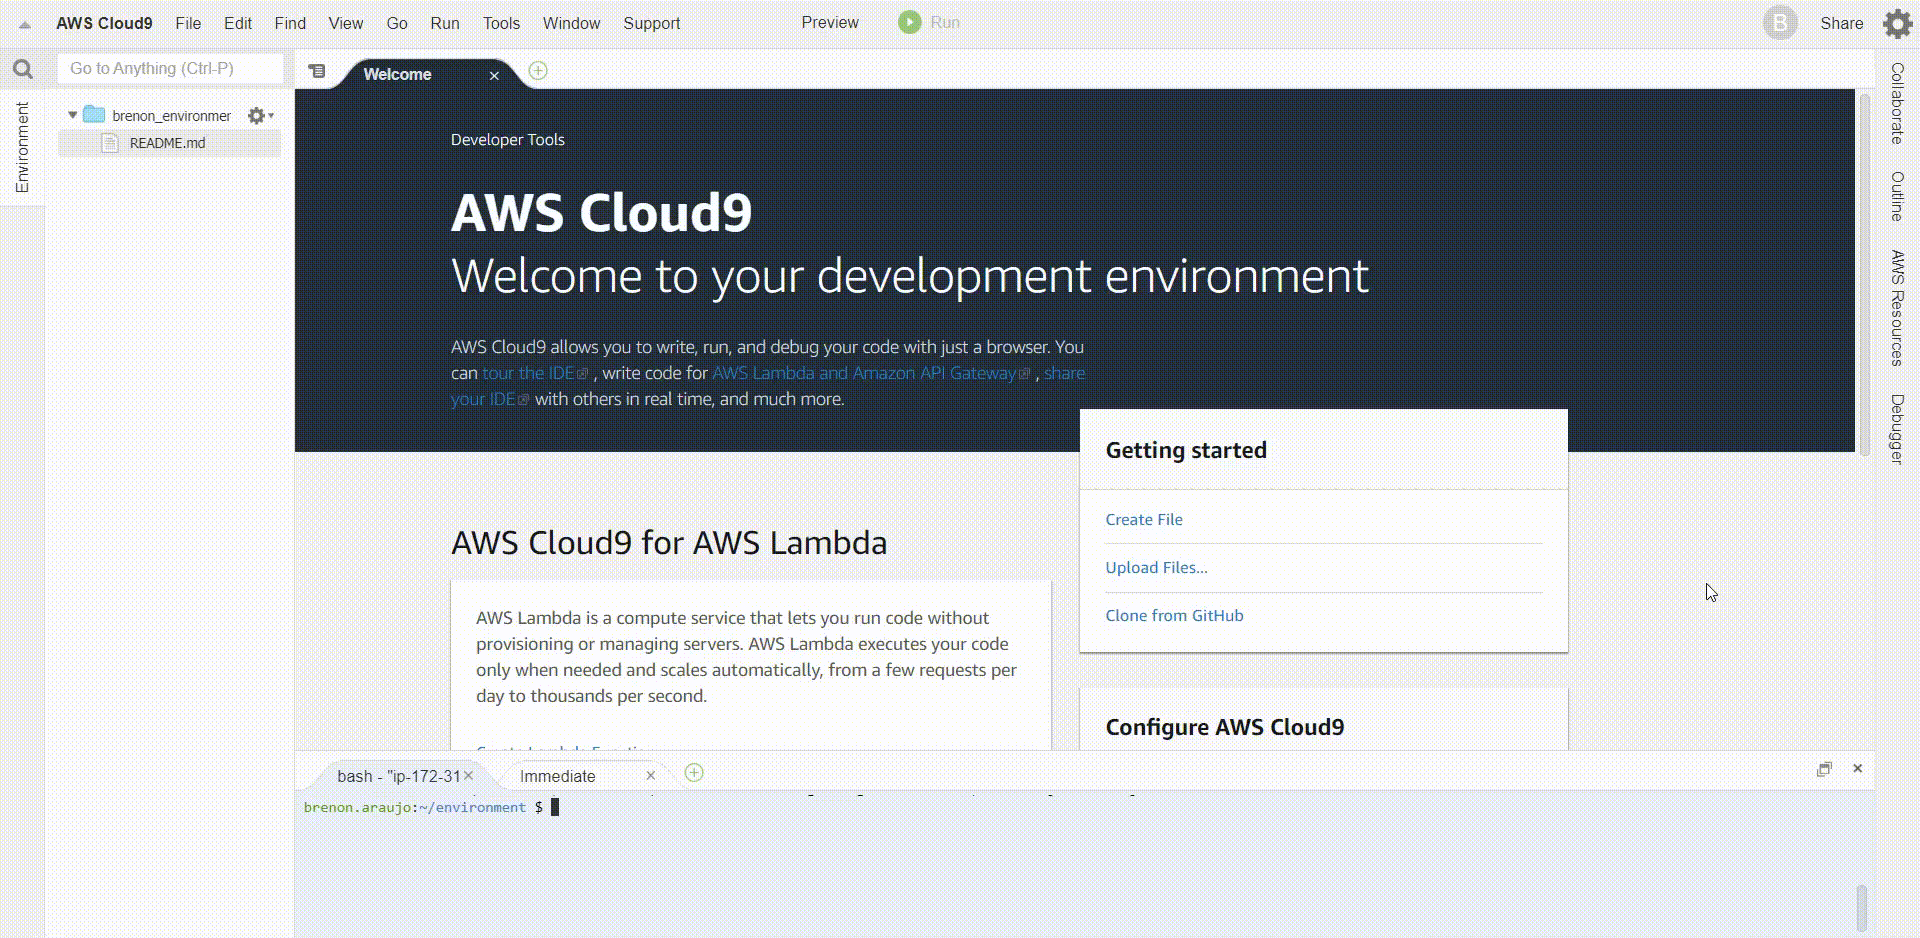Click the green Run play button
Screen dimensions: 1920x938
pyautogui.click(x=909, y=22)
